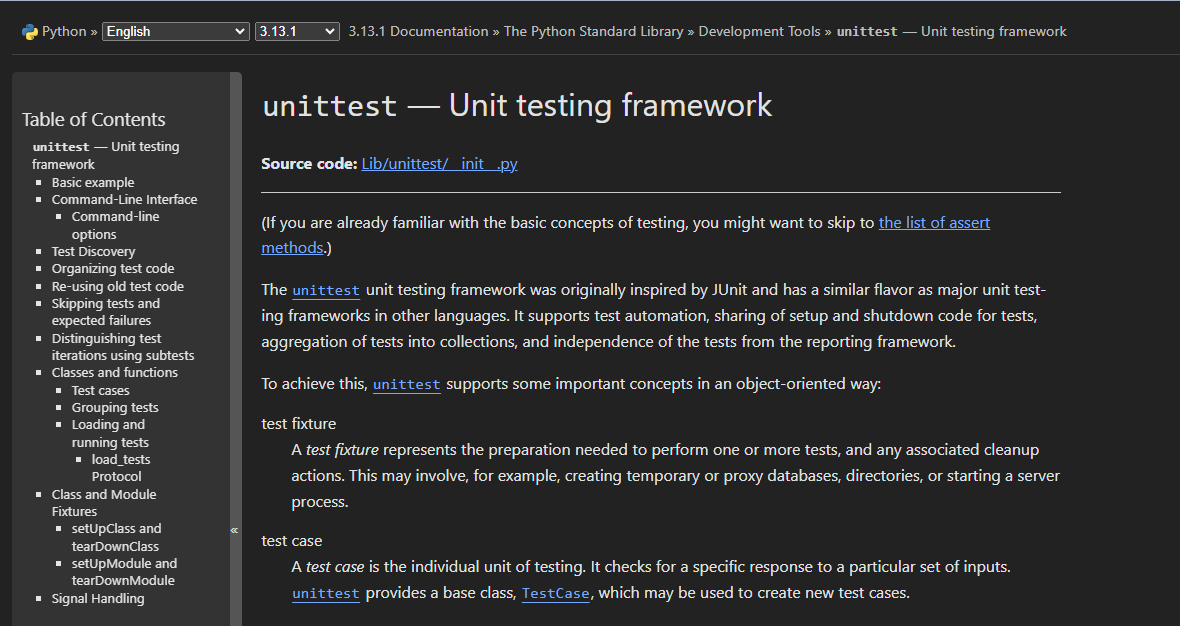
Task: Open the version dropdown showing 3.13.1
Action: pos(296,31)
